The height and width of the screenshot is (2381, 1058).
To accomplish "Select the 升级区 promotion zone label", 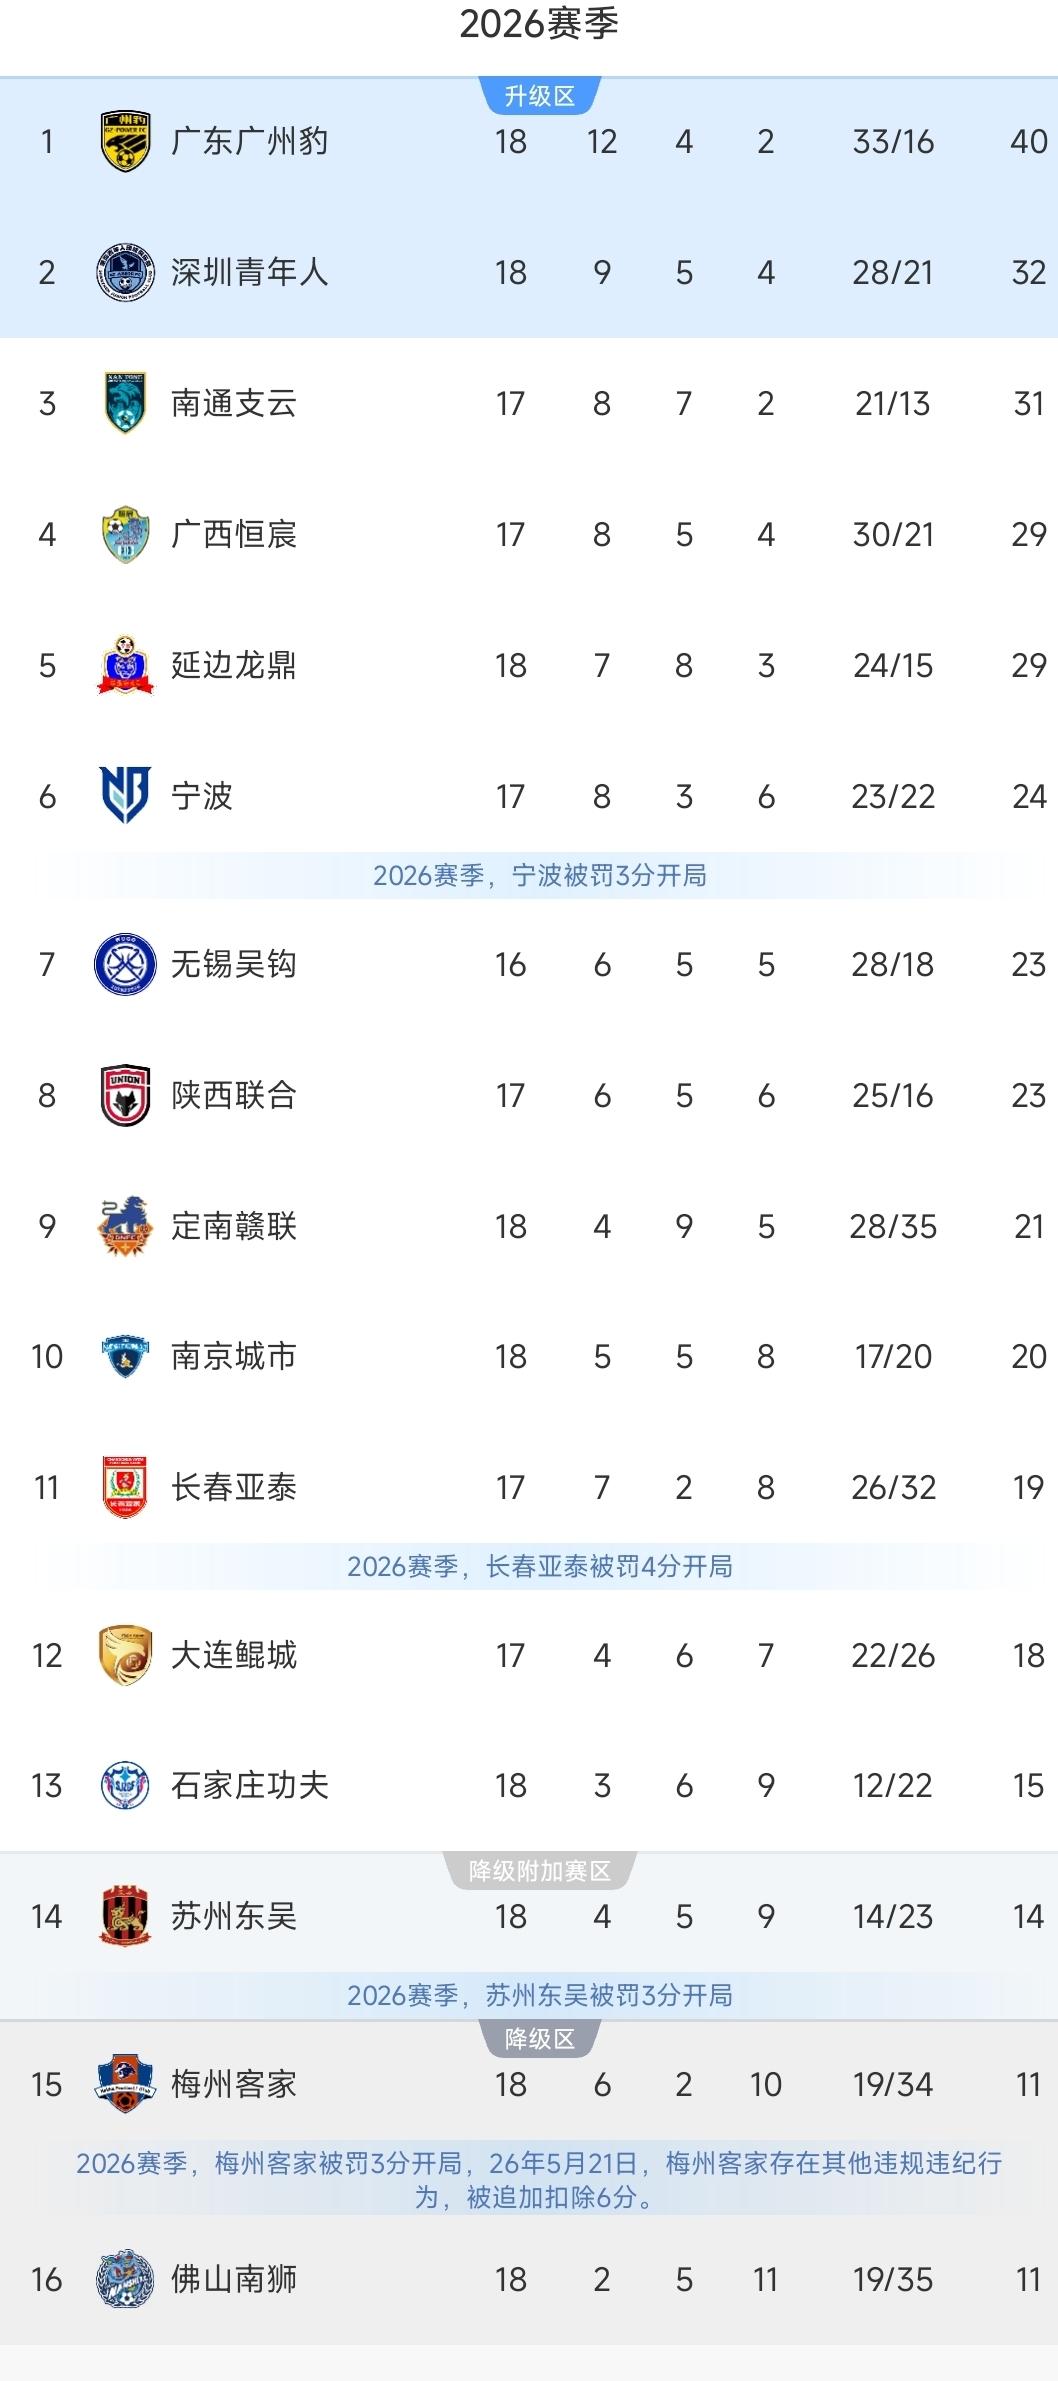I will click(540, 96).
